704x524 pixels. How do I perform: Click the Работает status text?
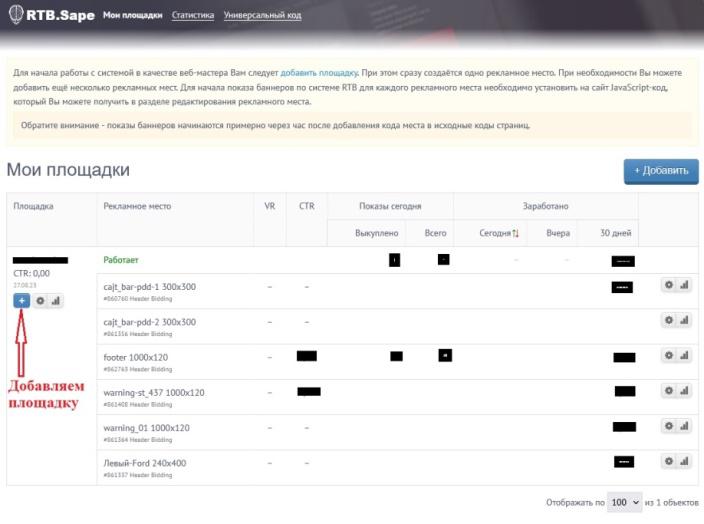121,260
